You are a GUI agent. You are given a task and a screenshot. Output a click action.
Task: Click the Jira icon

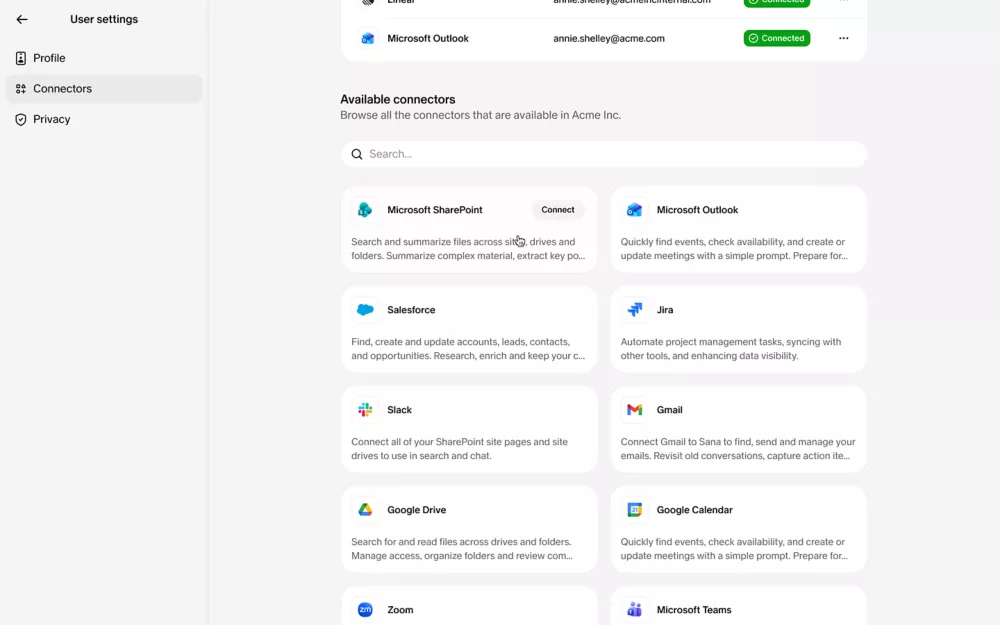pyautogui.click(x=635, y=310)
